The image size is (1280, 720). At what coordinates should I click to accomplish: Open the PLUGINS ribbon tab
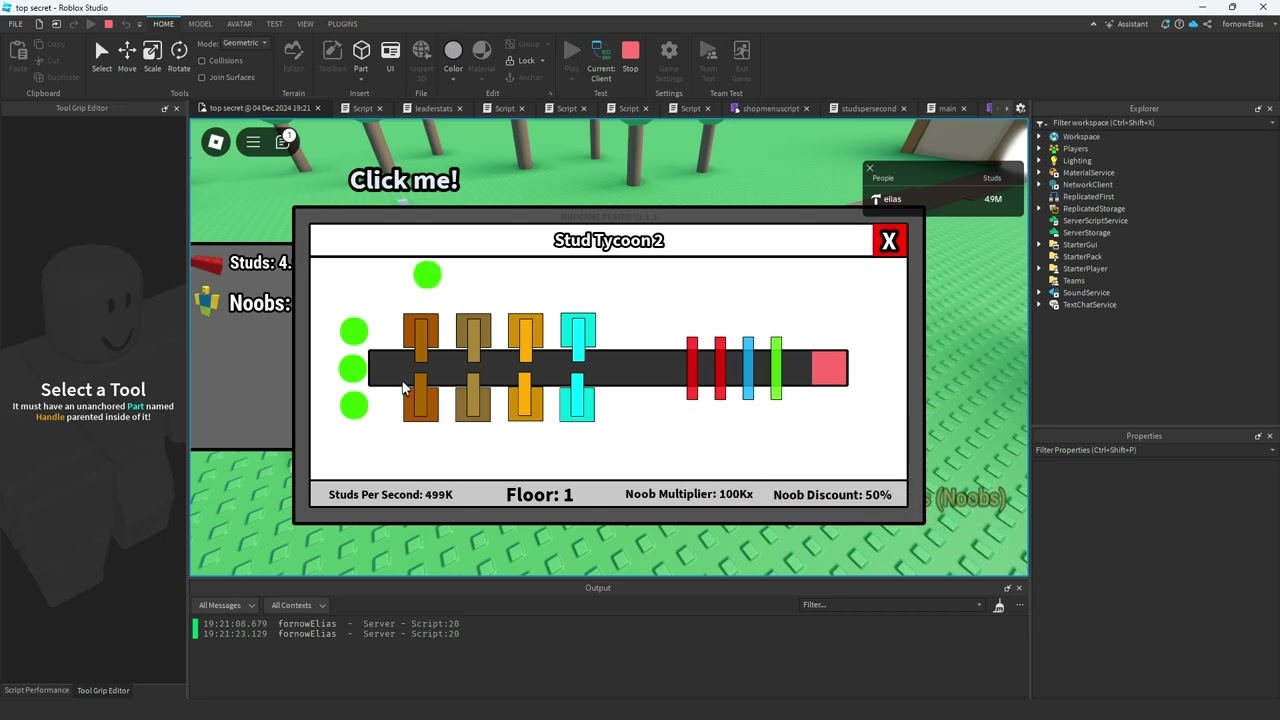click(342, 24)
